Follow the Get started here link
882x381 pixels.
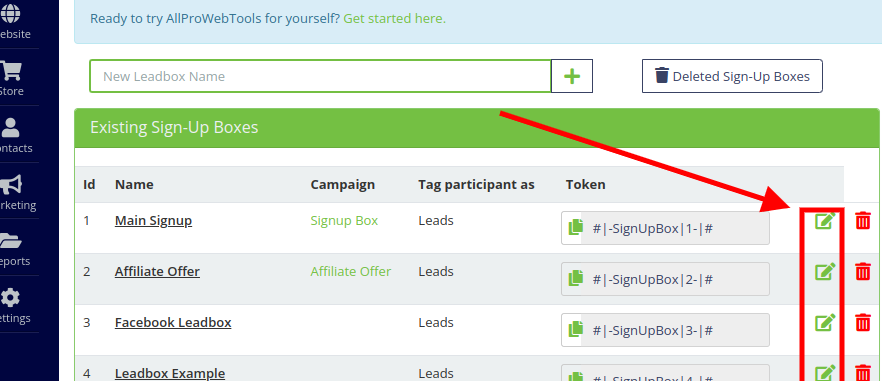(394, 19)
